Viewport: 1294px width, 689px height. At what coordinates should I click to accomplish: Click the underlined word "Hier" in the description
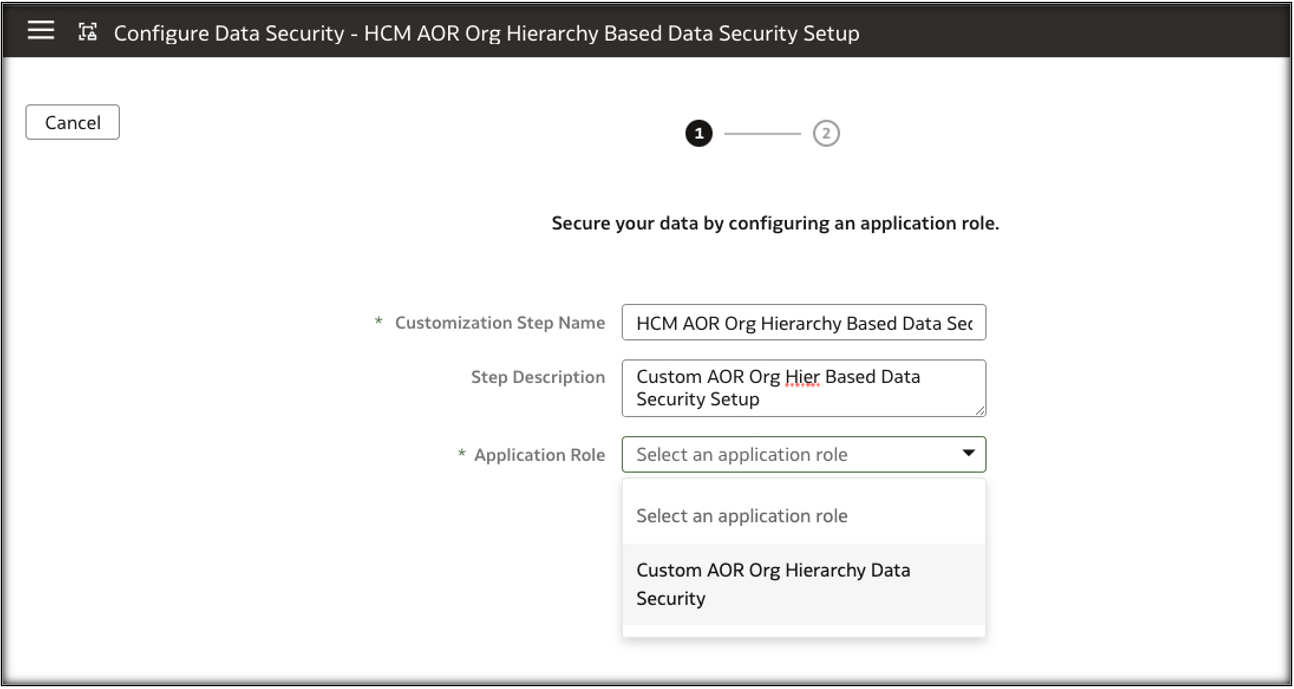click(x=795, y=378)
